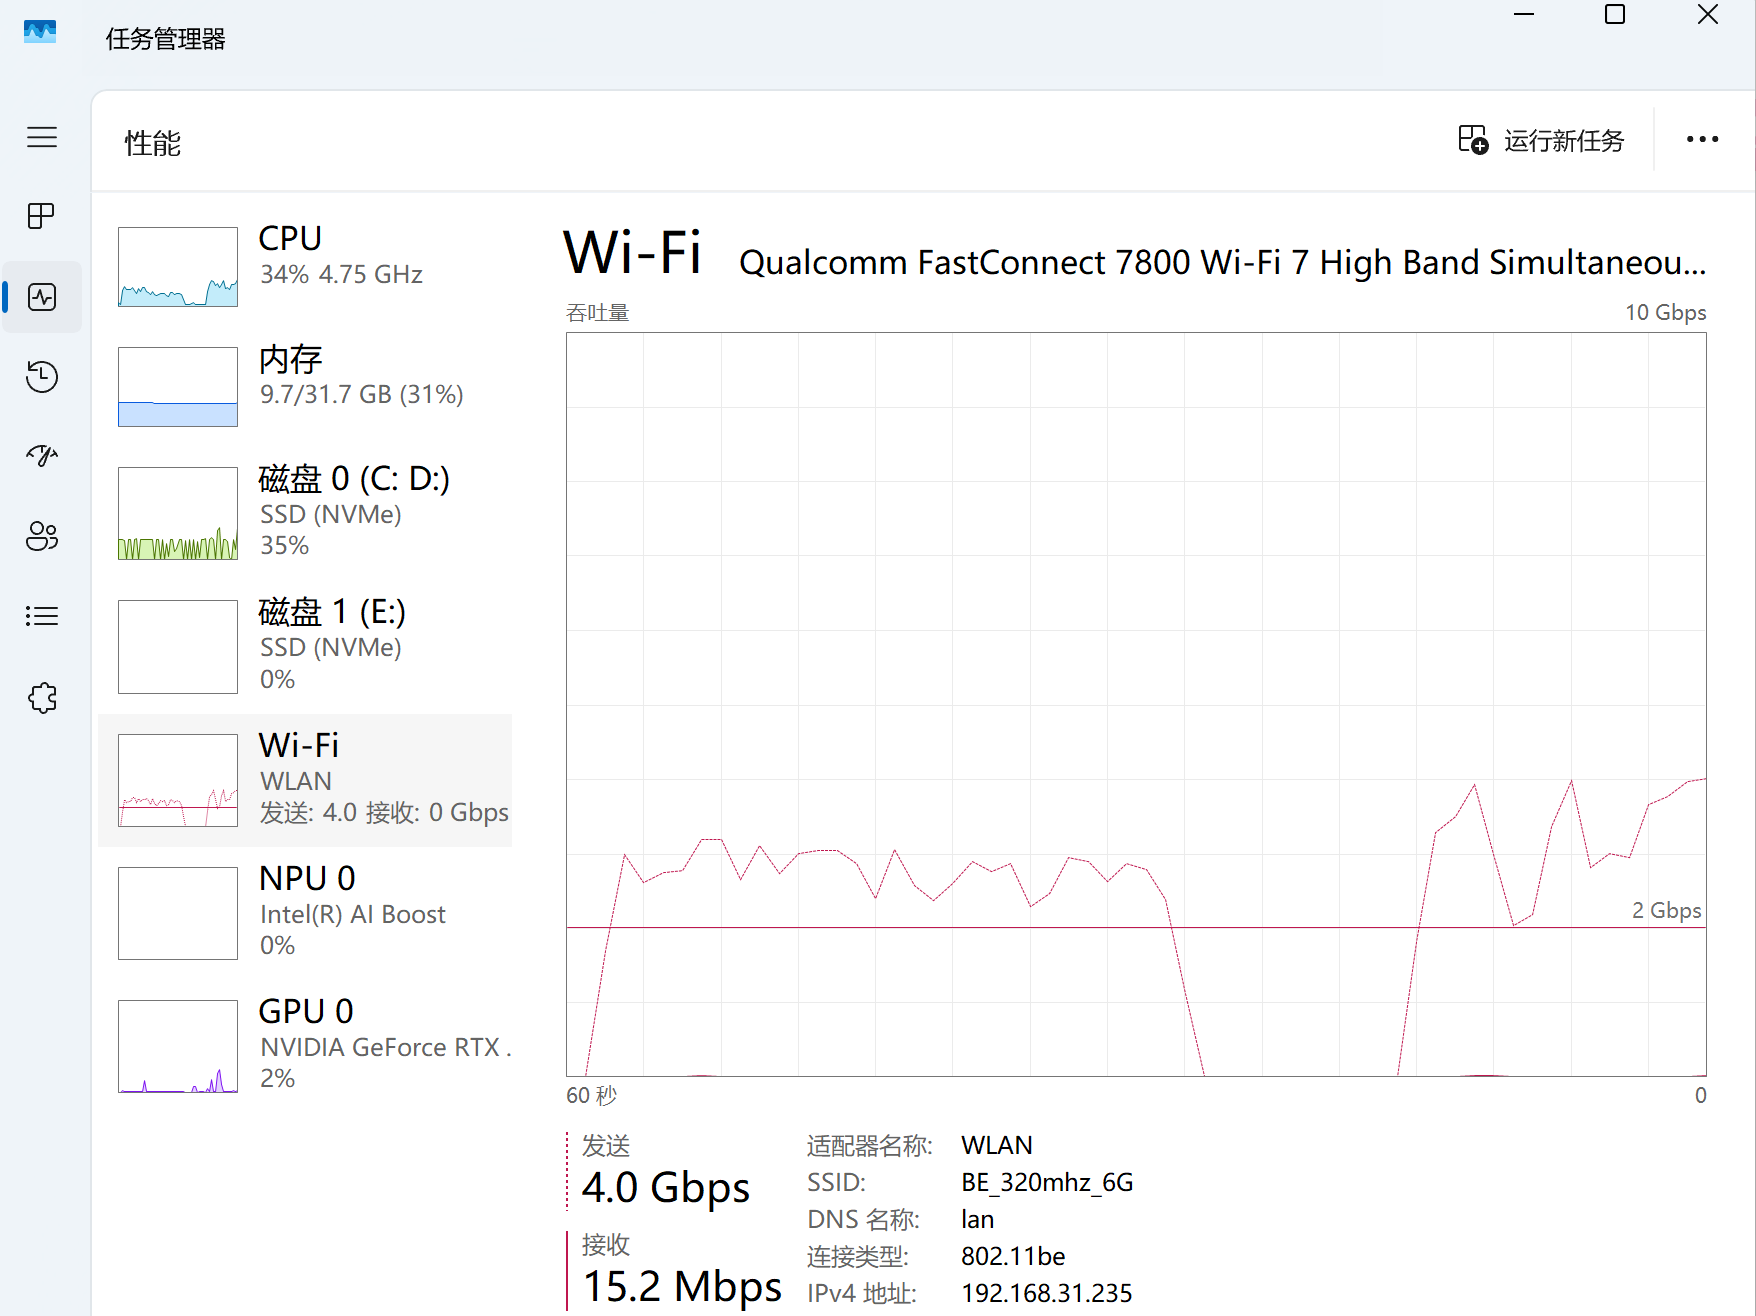Select the Performance page icon

tap(42, 297)
